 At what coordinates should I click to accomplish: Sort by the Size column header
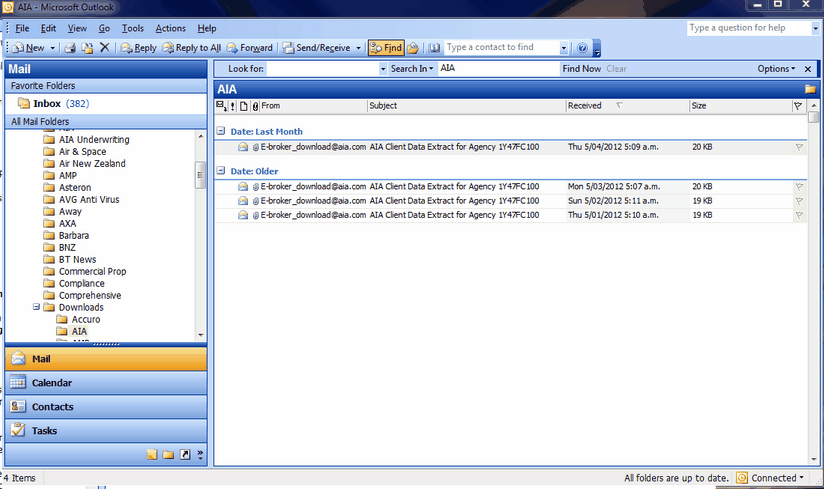(740, 106)
